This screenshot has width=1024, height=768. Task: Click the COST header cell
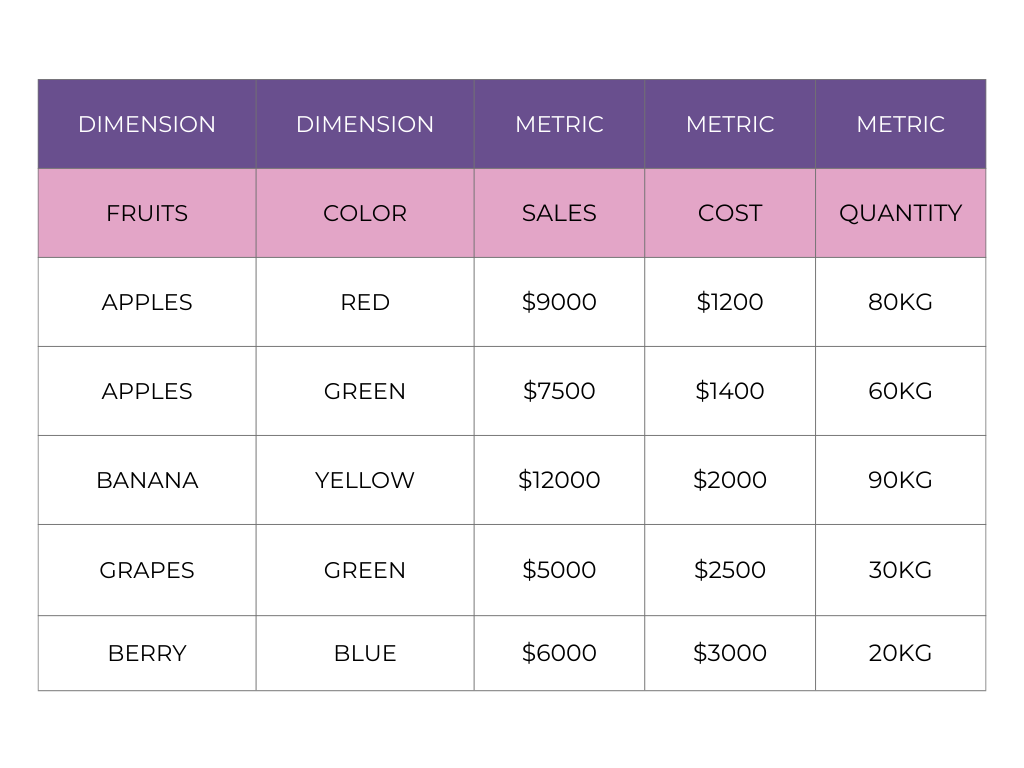tap(730, 213)
